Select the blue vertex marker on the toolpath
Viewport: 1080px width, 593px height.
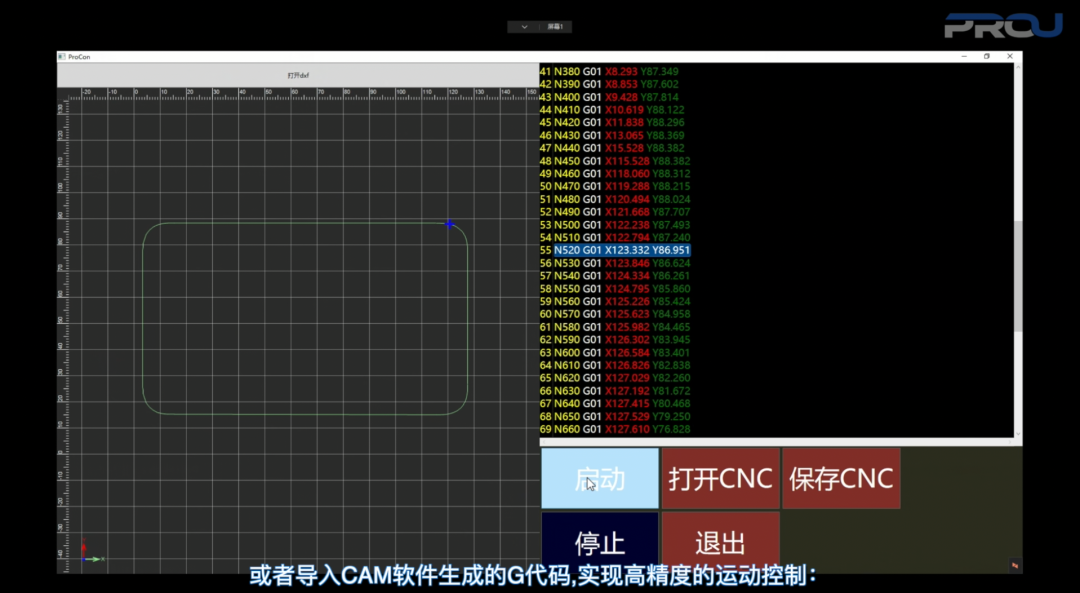pyautogui.click(x=449, y=224)
